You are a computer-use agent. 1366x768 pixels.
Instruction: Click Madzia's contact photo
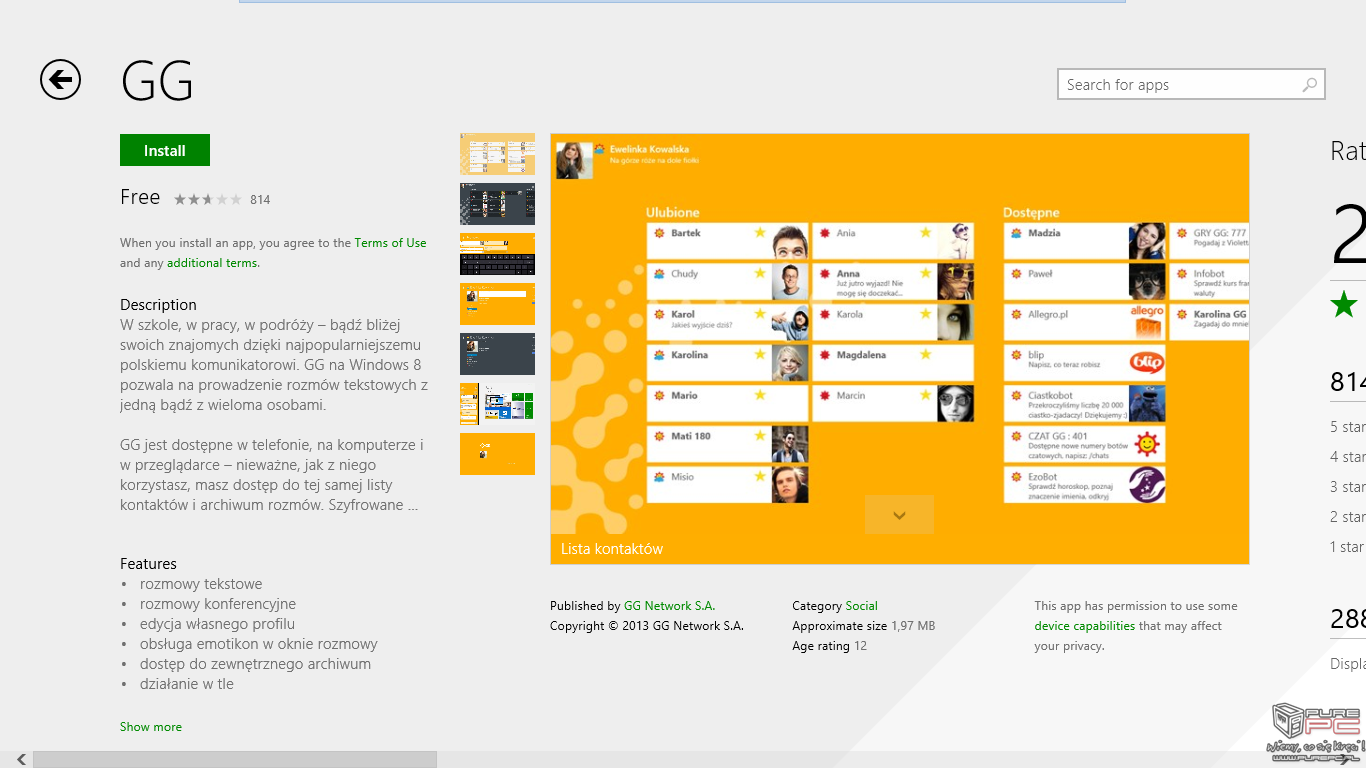pyautogui.click(x=1147, y=241)
